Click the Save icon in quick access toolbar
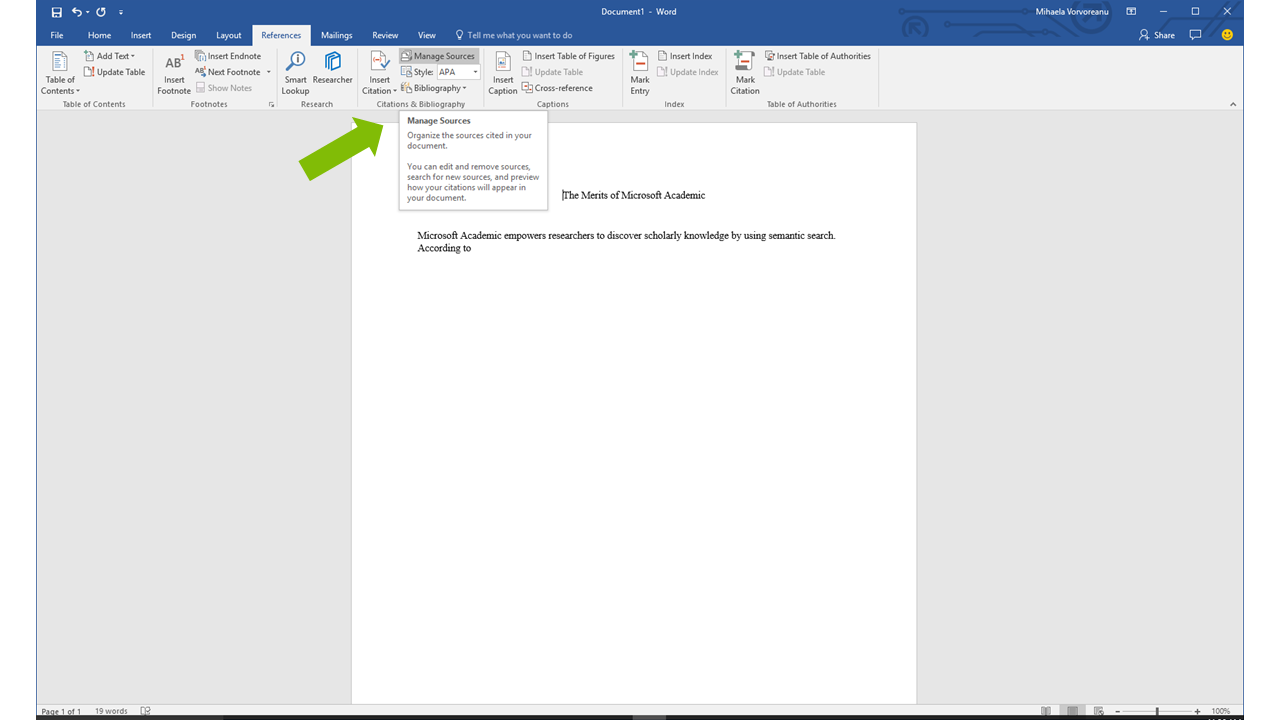Image resolution: width=1280 pixels, height=720 pixels. 57,12
